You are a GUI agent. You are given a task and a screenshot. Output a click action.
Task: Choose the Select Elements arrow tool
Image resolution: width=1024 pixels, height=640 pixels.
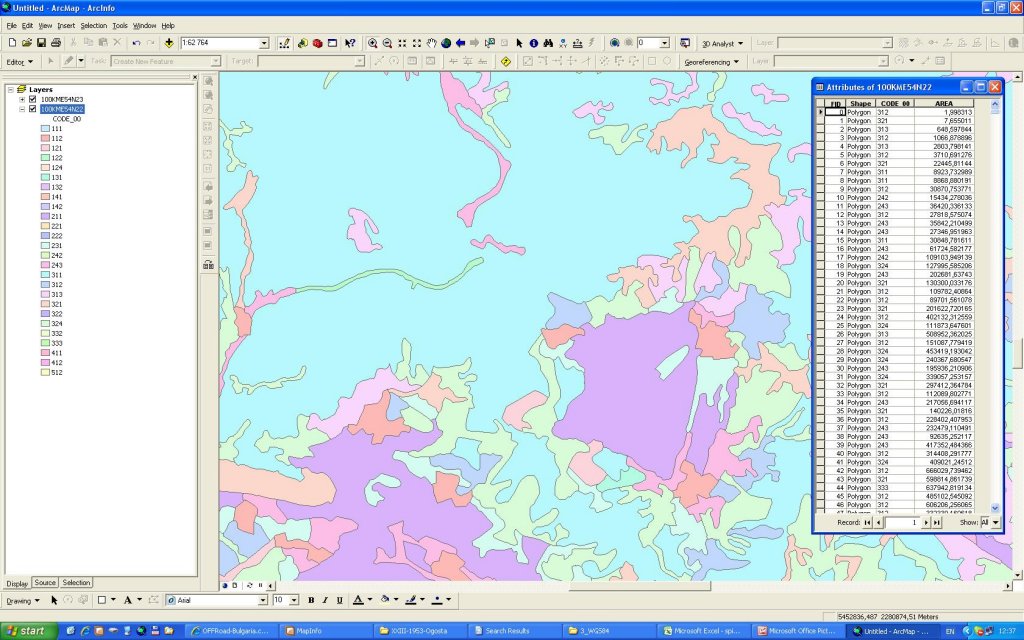point(519,43)
